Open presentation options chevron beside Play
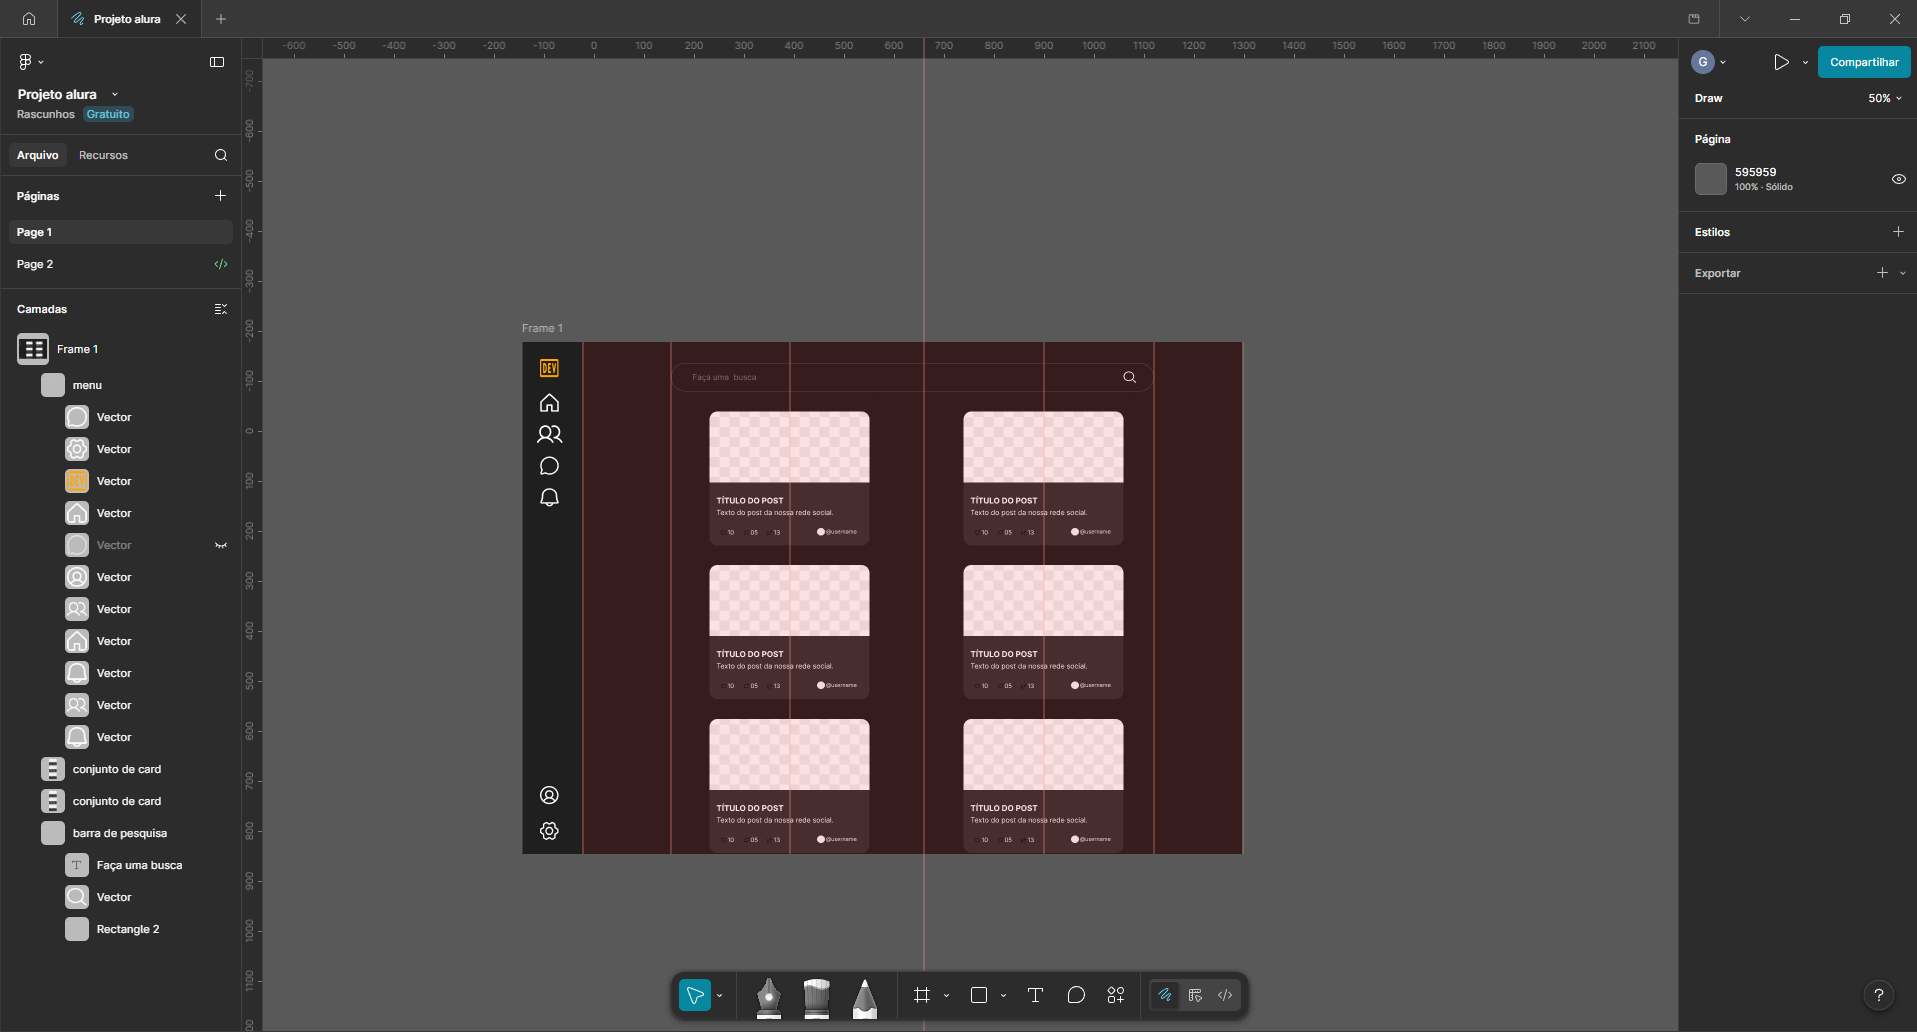Image resolution: width=1917 pixels, height=1032 pixels. 1805,62
